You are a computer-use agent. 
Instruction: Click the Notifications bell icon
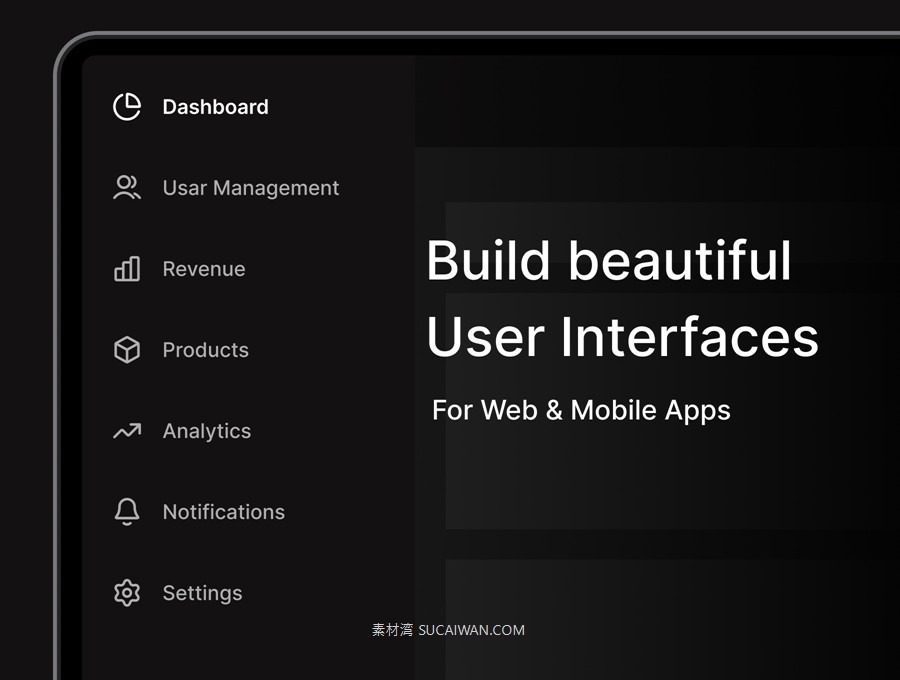tap(127, 512)
